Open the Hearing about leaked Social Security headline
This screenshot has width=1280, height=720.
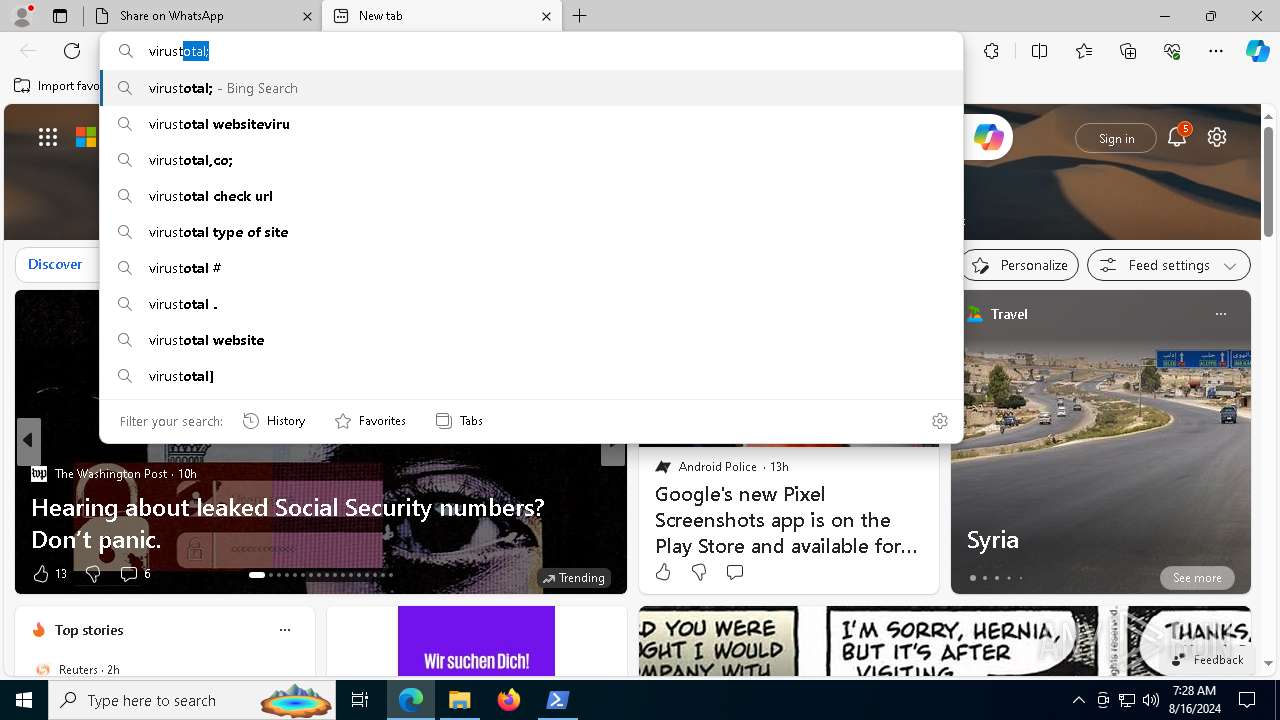tap(288, 523)
